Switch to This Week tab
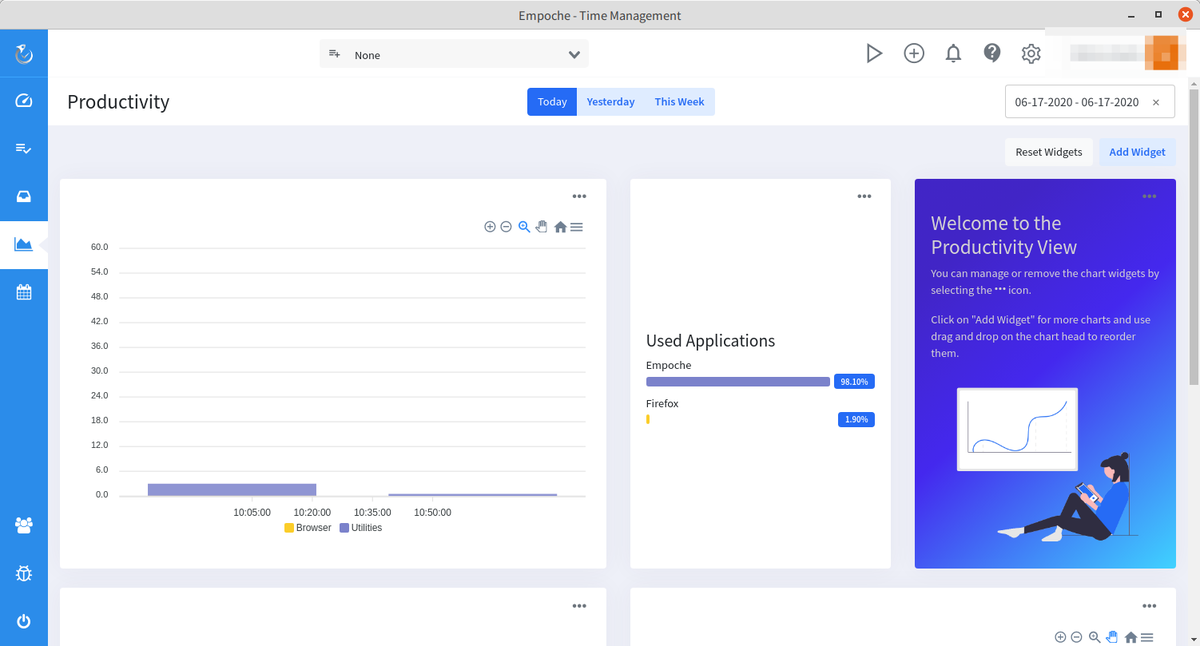 coord(679,102)
